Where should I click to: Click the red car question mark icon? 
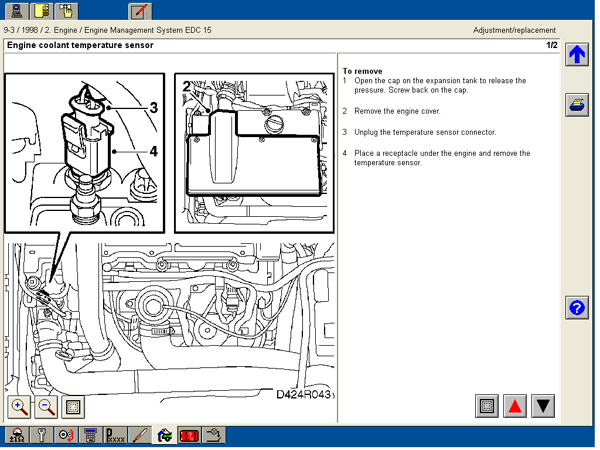point(189,435)
